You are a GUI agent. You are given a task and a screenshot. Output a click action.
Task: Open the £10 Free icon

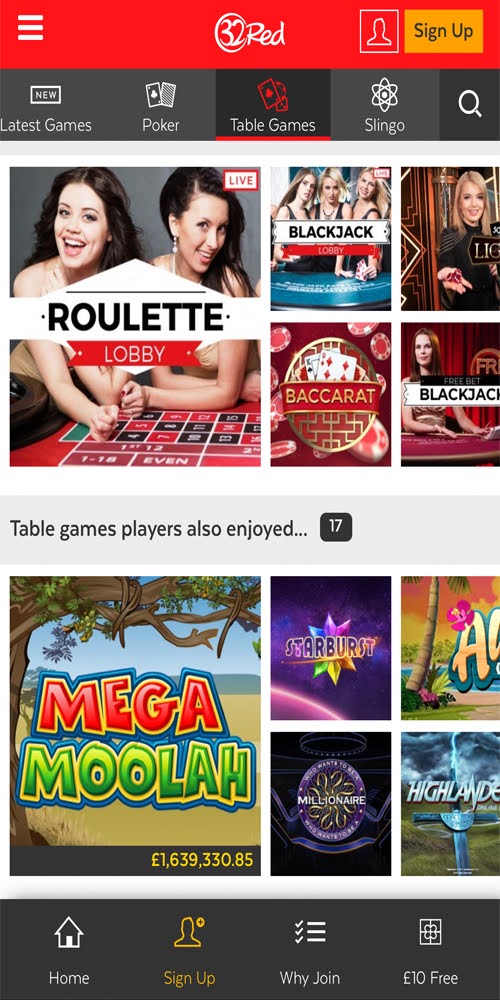430,932
